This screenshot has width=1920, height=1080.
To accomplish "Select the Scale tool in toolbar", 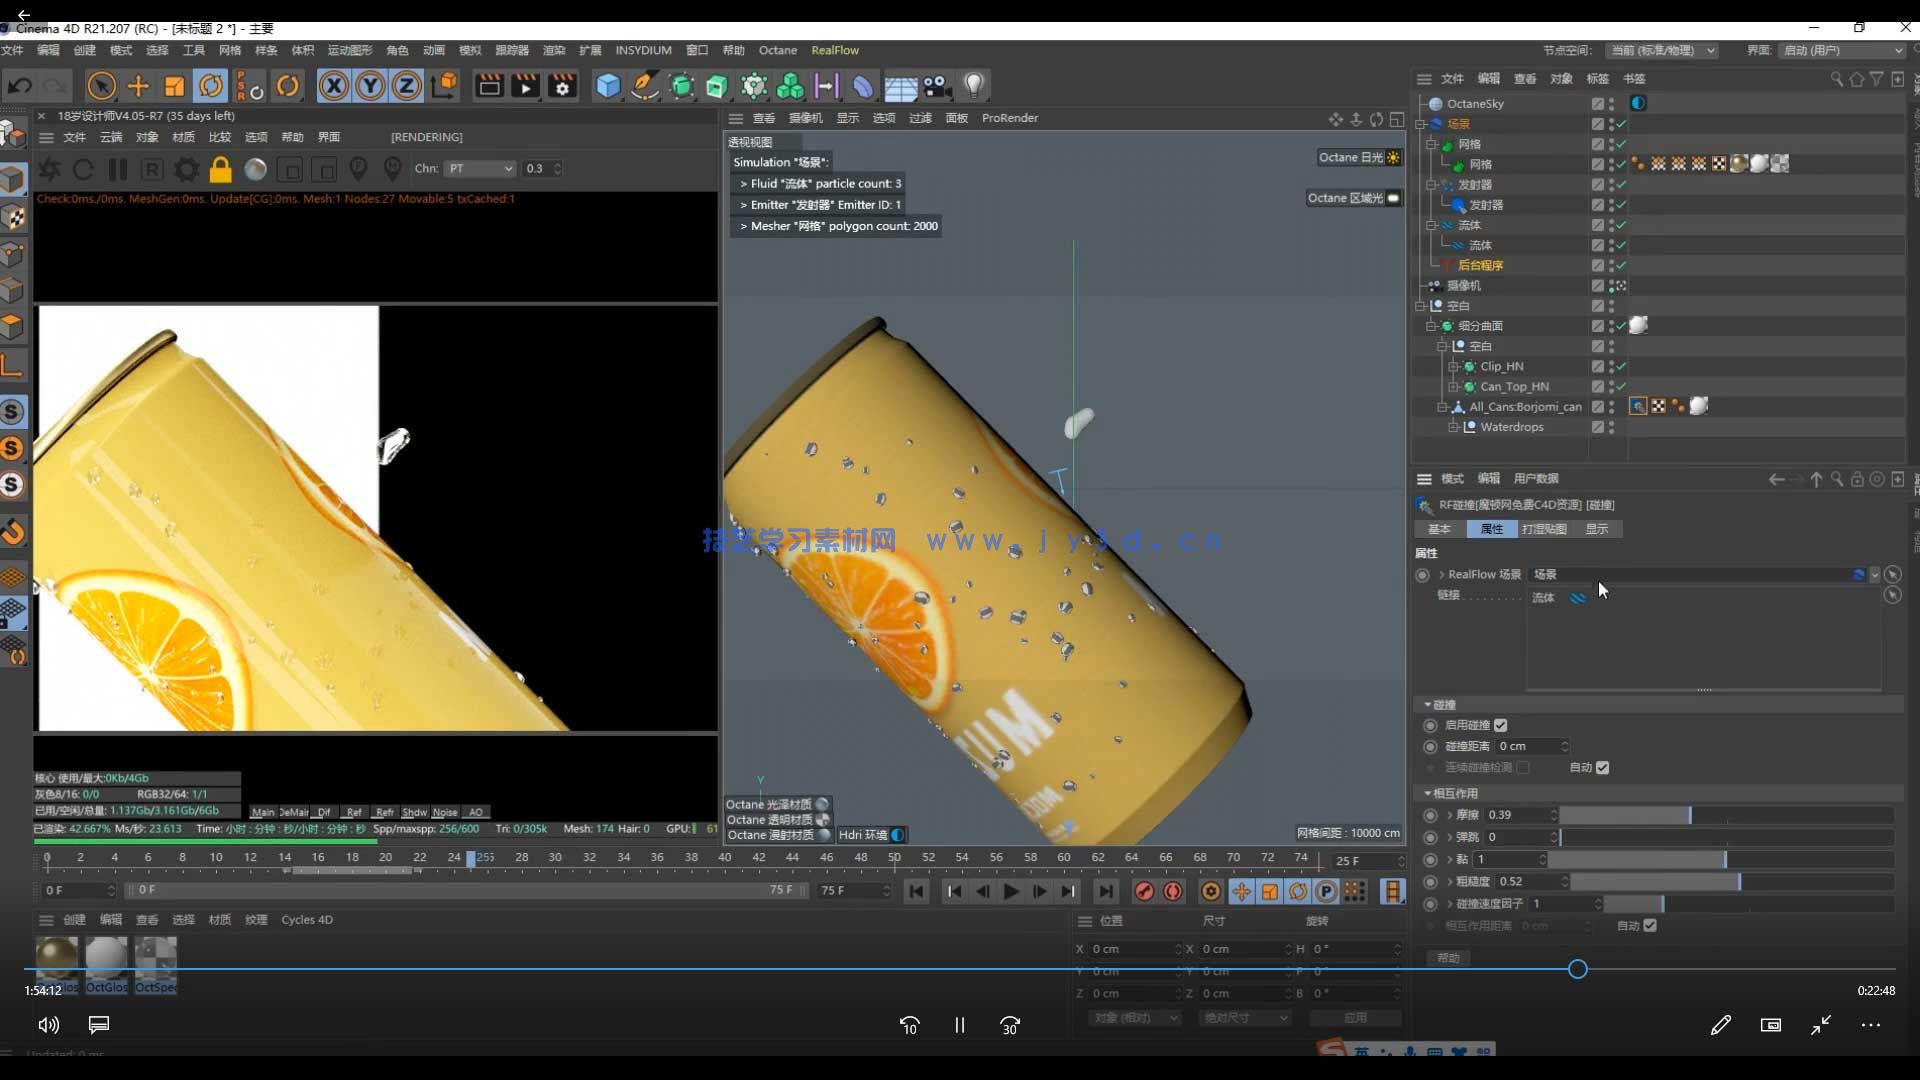I will point(174,87).
